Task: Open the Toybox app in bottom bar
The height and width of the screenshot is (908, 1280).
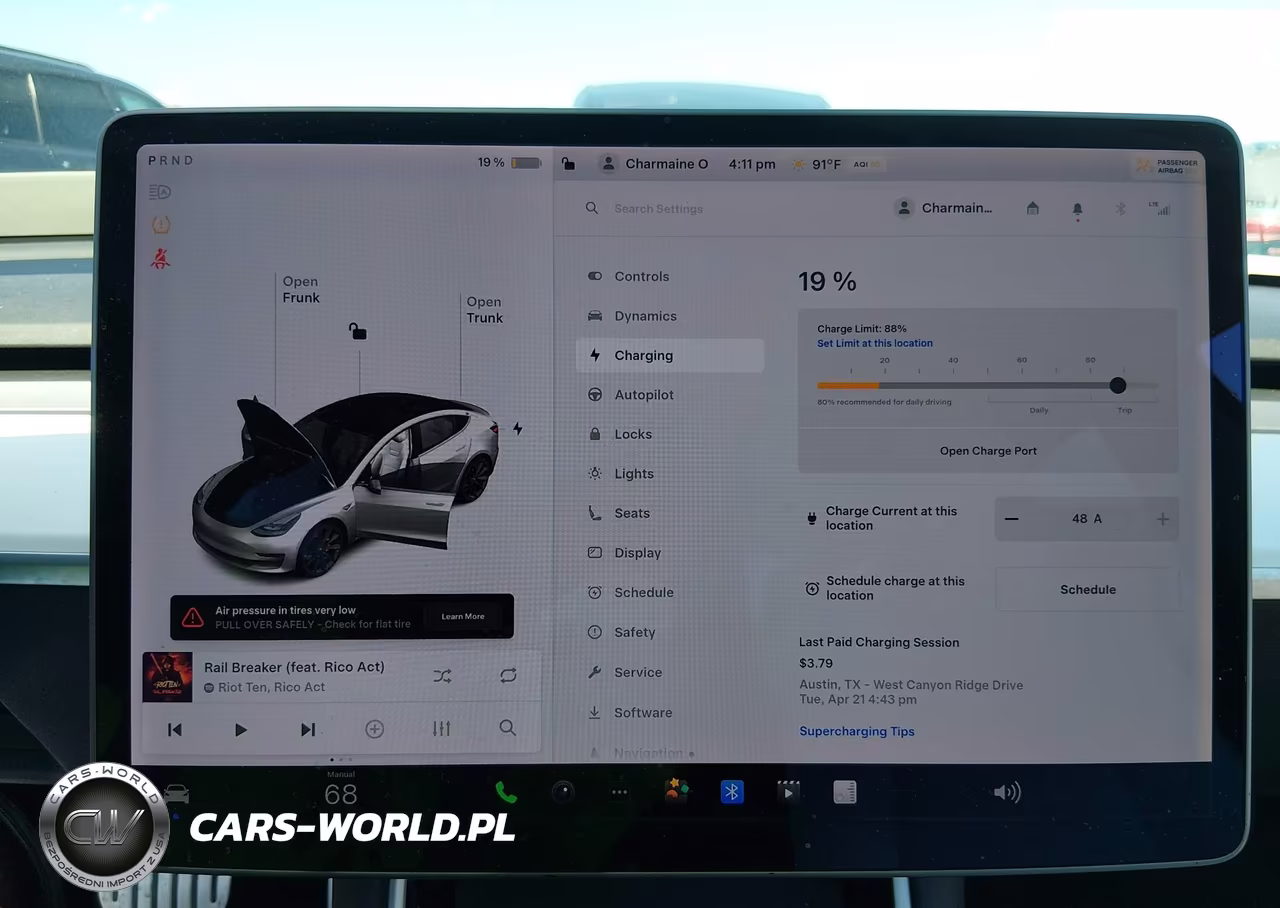Action: pos(677,792)
